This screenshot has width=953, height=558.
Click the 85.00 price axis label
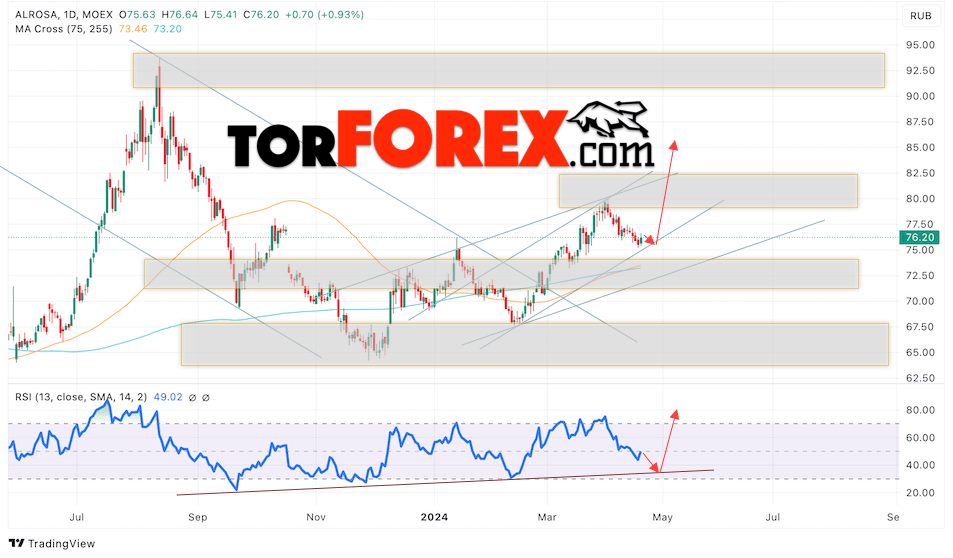pyautogui.click(x=920, y=147)
